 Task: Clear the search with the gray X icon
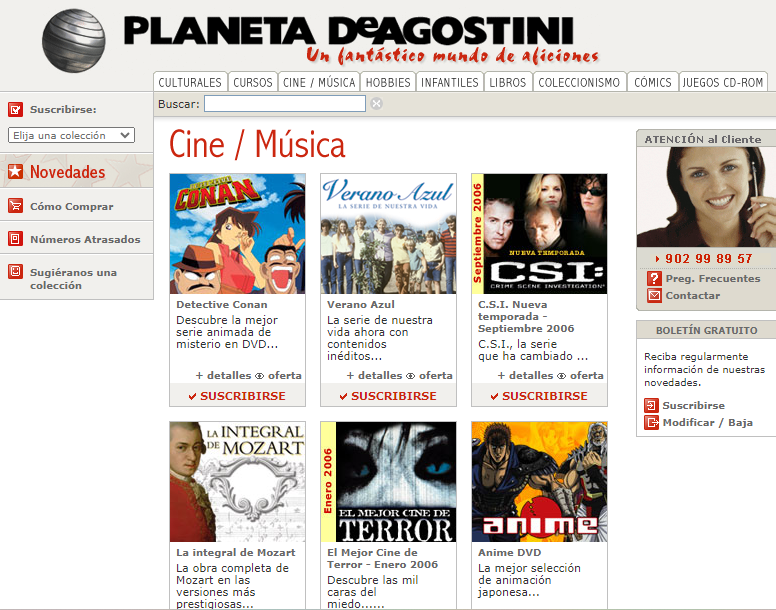377,103
